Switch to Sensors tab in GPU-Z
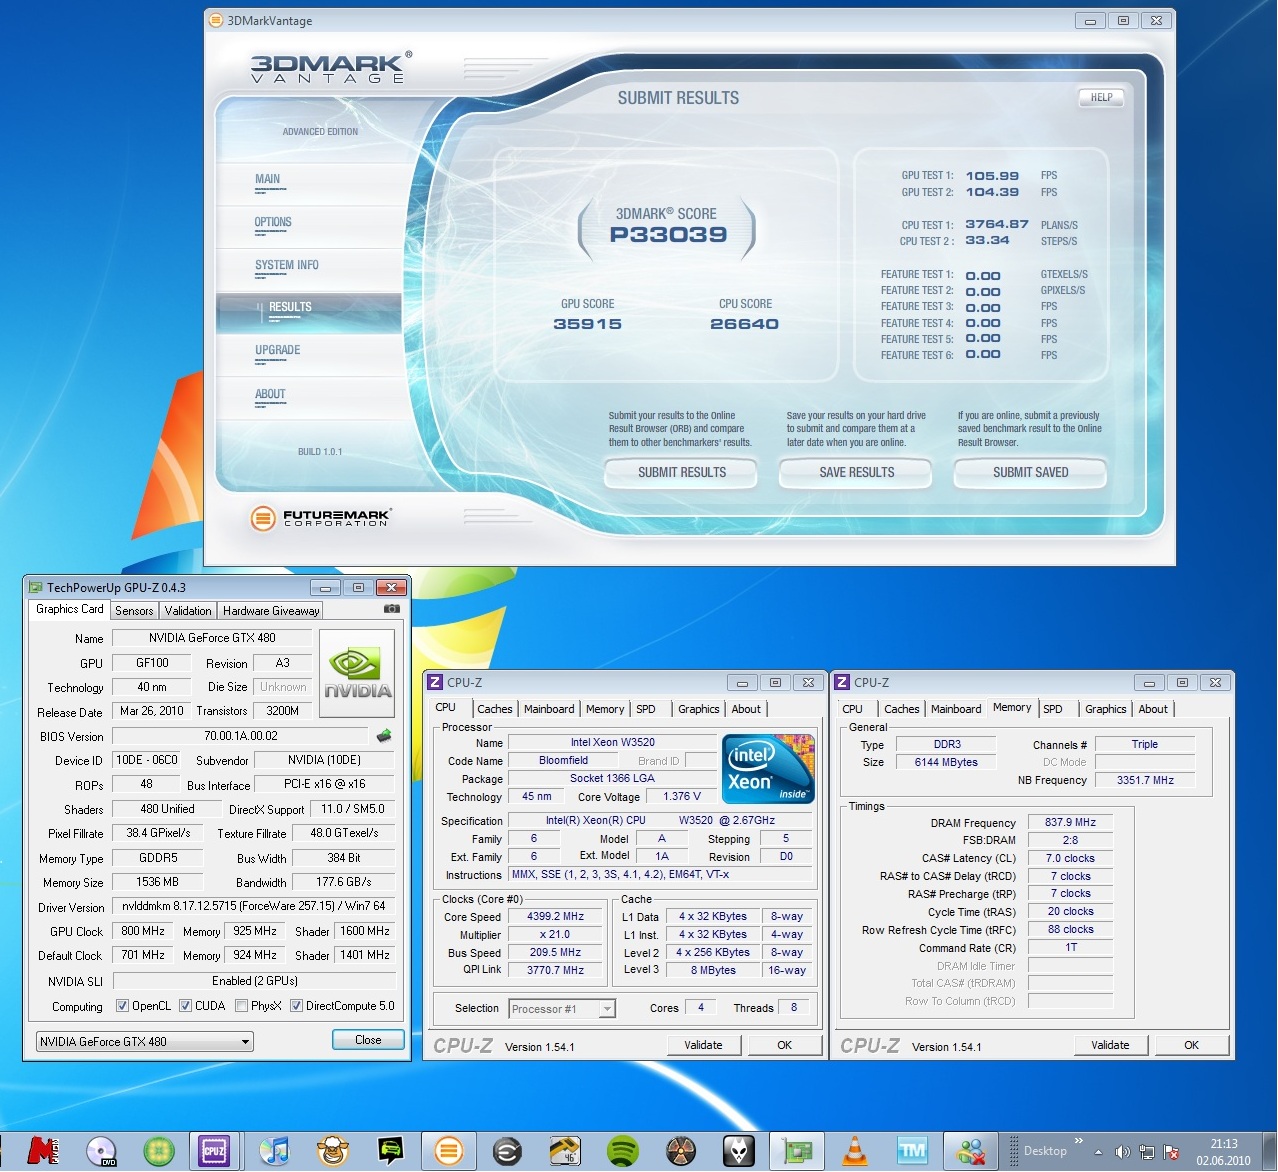The height and width of the screenshot is (1172, 1278). click(134, 611)
